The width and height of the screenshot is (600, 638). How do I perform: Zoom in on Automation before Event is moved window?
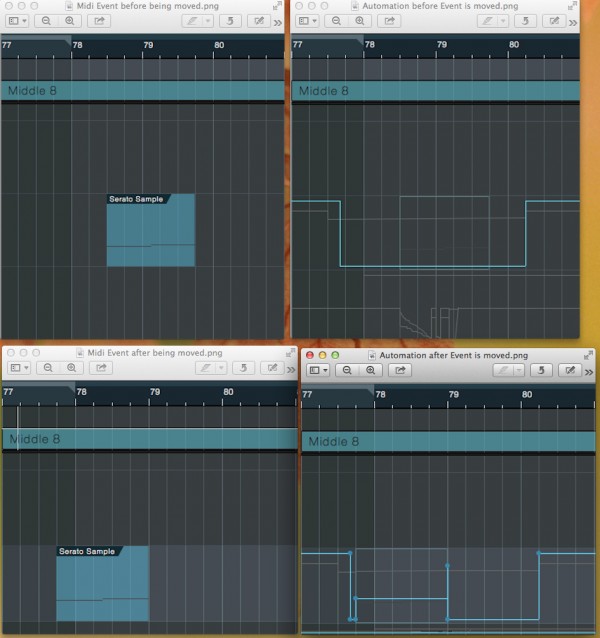[x=360, y=21]
